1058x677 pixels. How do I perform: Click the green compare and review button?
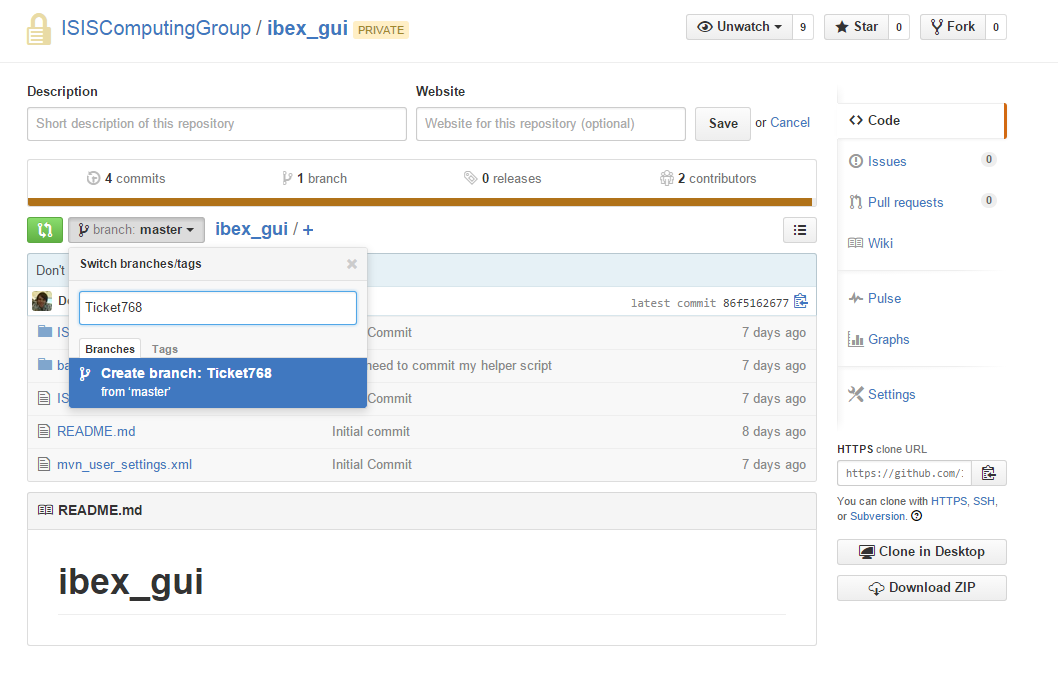(x=45, y=230)
